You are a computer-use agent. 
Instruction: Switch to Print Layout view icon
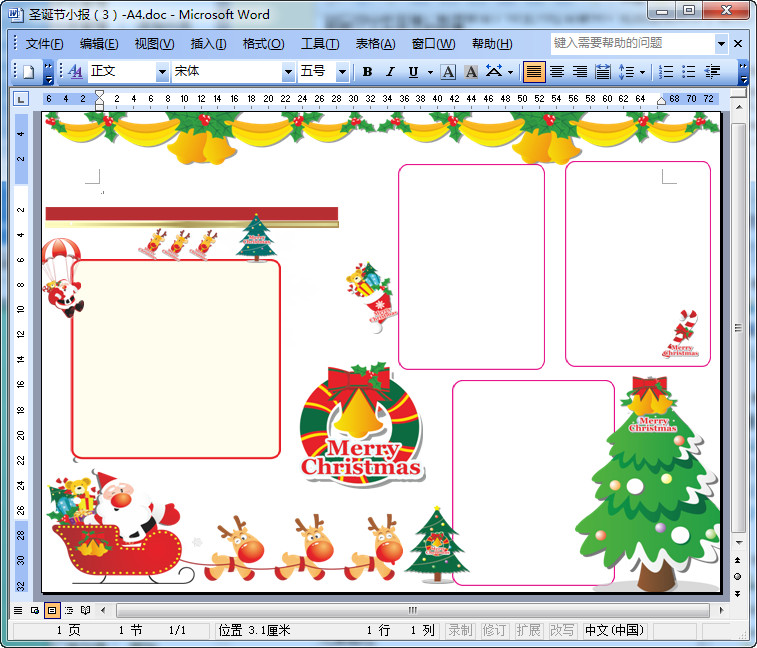(52, 610)
